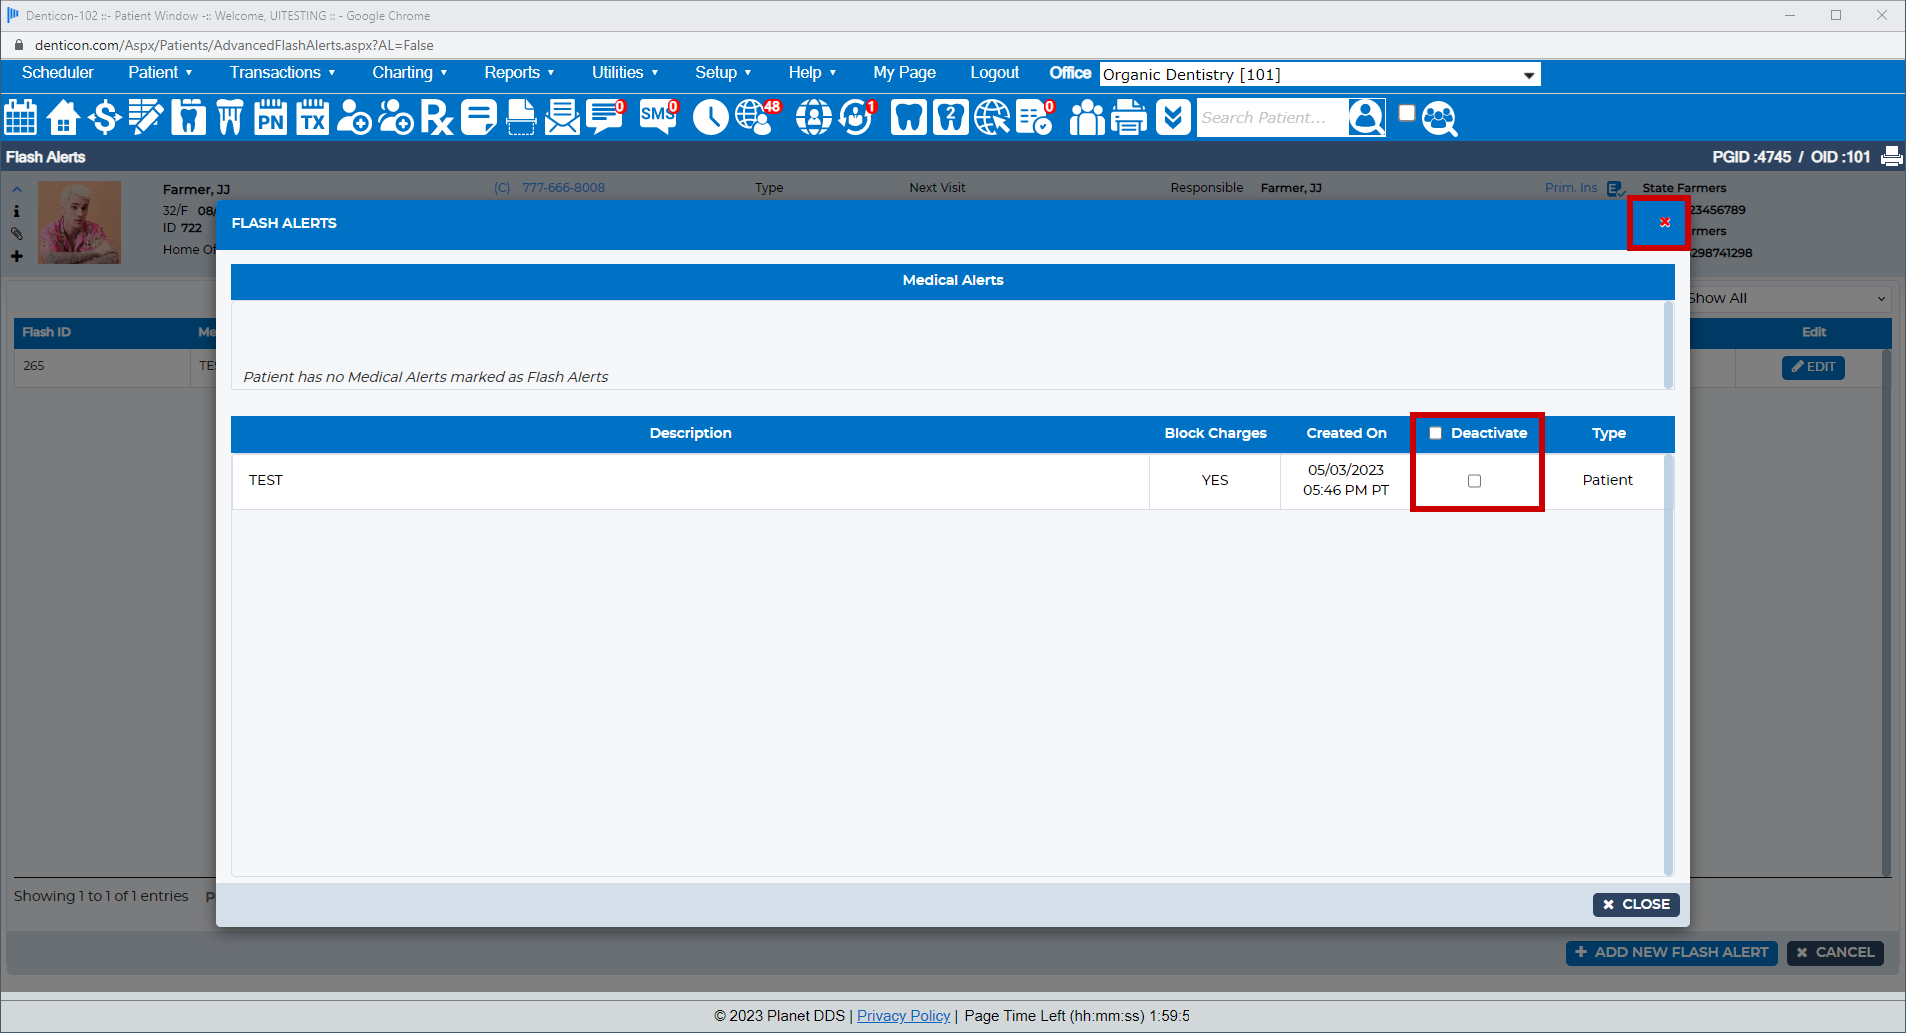Open Progress Notes via the PN icon
Screen dimensions: 1906x1033
tap(270, 117)
